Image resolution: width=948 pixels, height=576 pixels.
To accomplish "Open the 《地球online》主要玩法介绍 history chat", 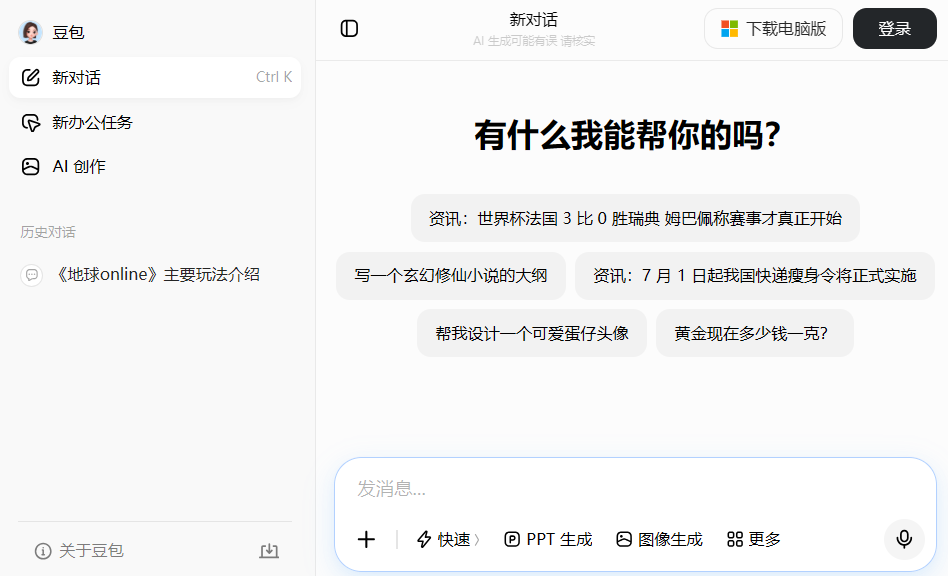I will (155, 275).
